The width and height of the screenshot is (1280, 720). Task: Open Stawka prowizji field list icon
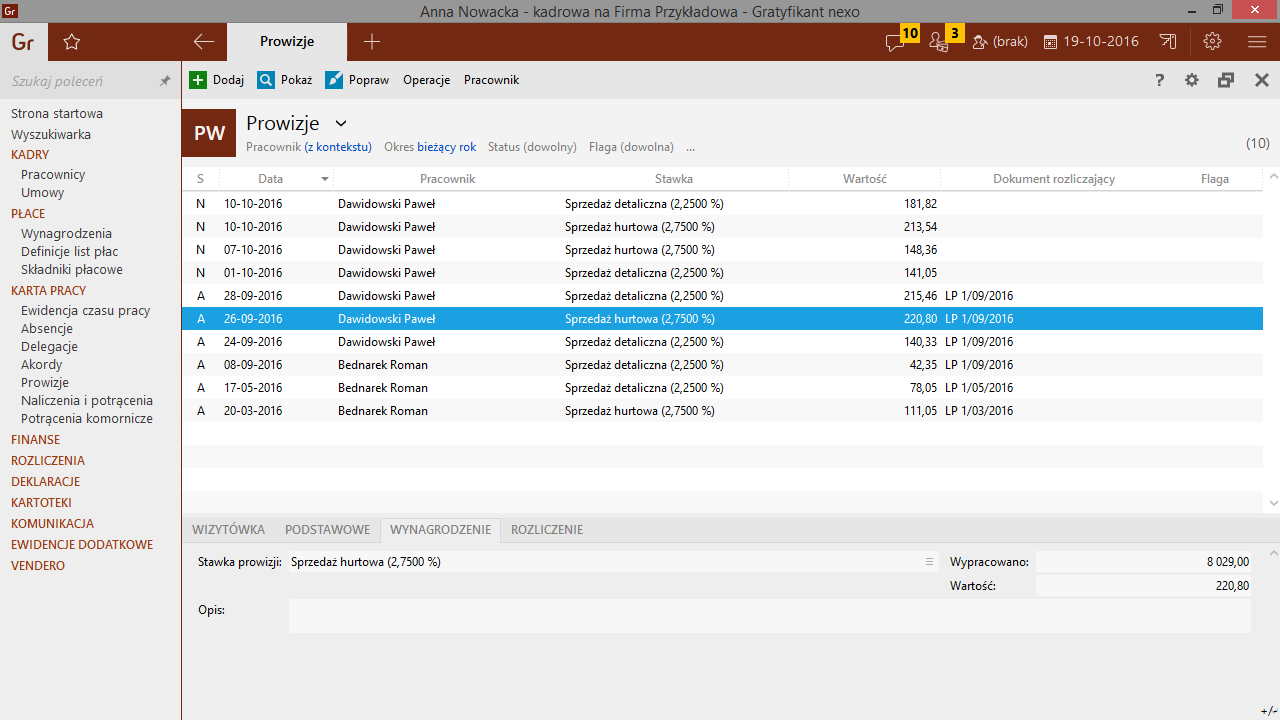pos(929,562)
